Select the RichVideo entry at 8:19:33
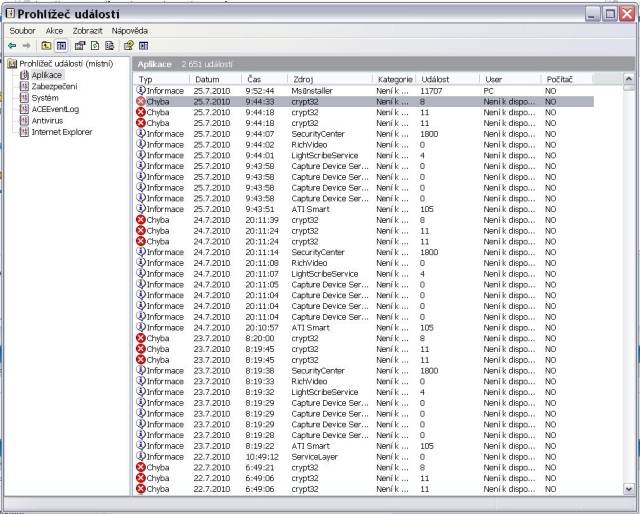The width and height of the screenshot is (640, 514). [363, 381]
